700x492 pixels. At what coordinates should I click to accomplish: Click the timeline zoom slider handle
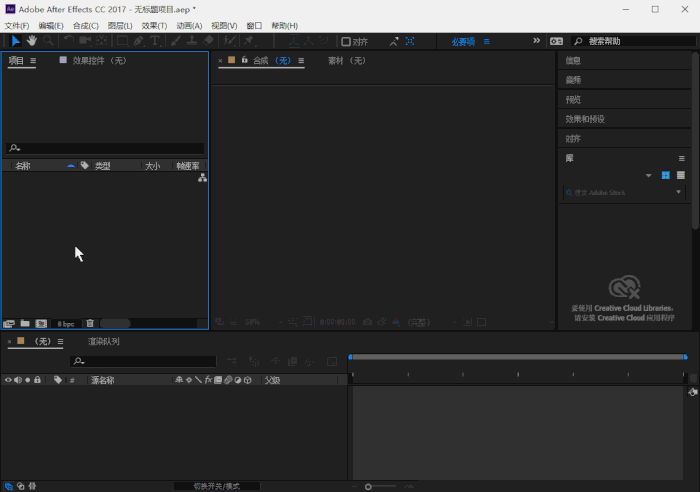tap(368, 487)
